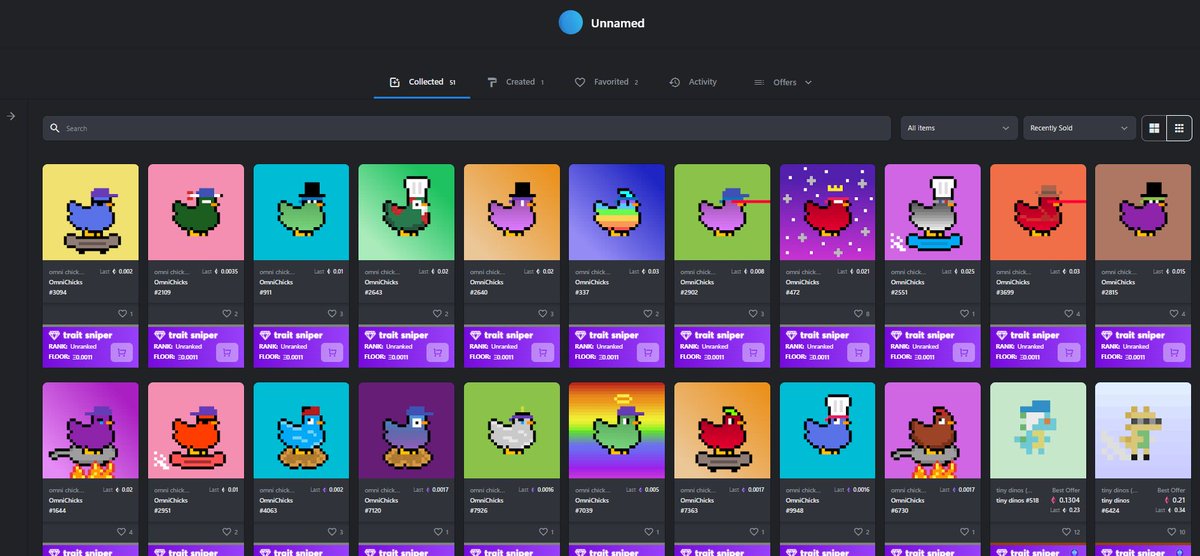This screenshot has height=556, width=1200.
Task: Use the cart button for OmniChicks #2643
Action: click(x=438, y=352)
